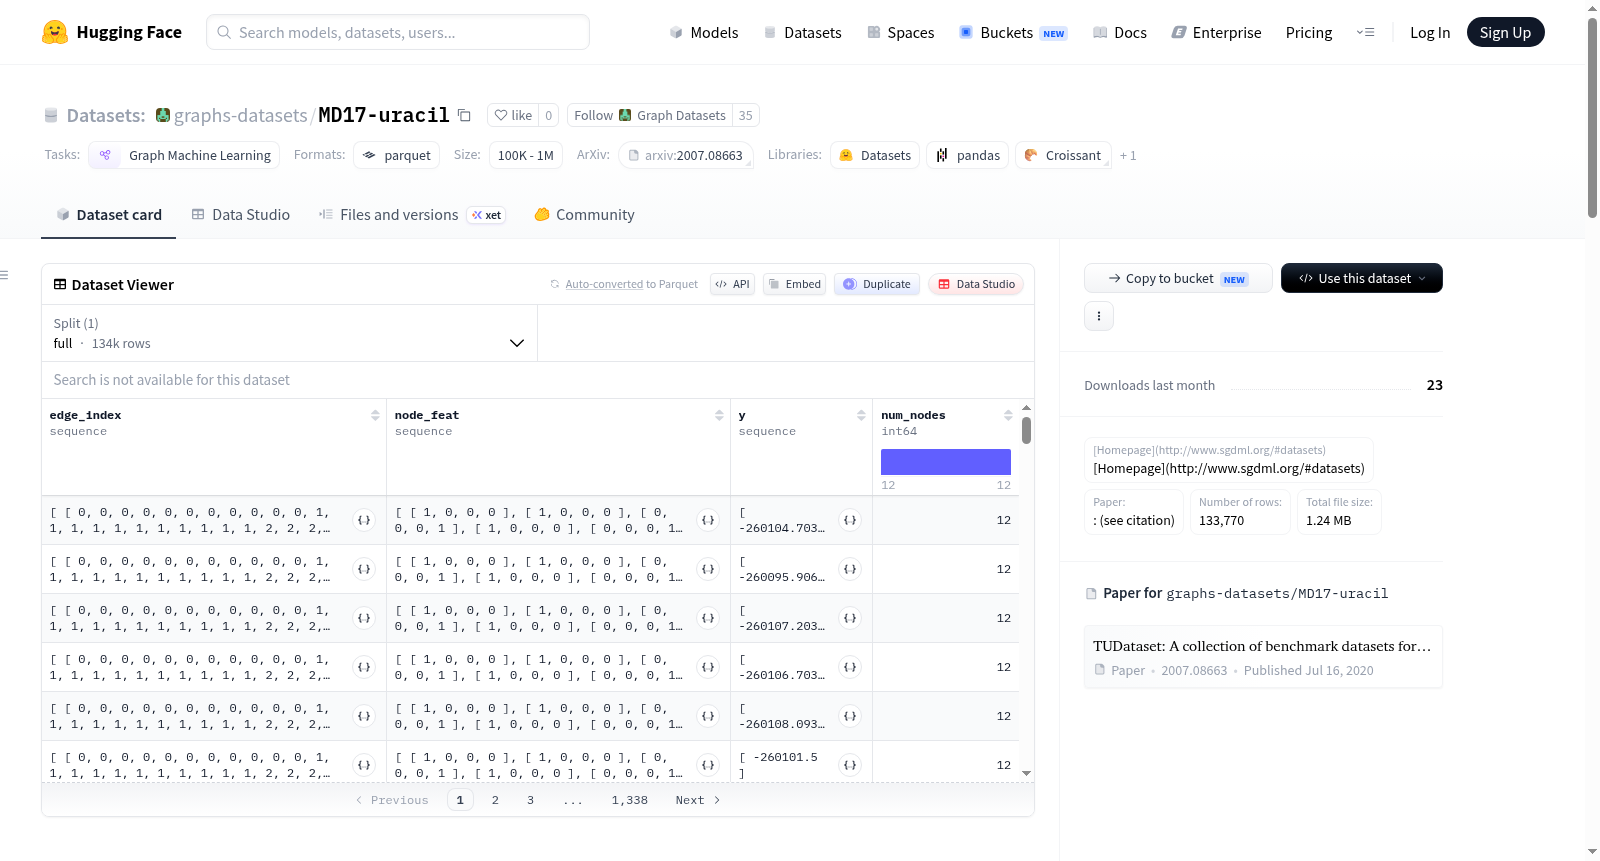Open Models in the top navigation

tap(704, 33)
